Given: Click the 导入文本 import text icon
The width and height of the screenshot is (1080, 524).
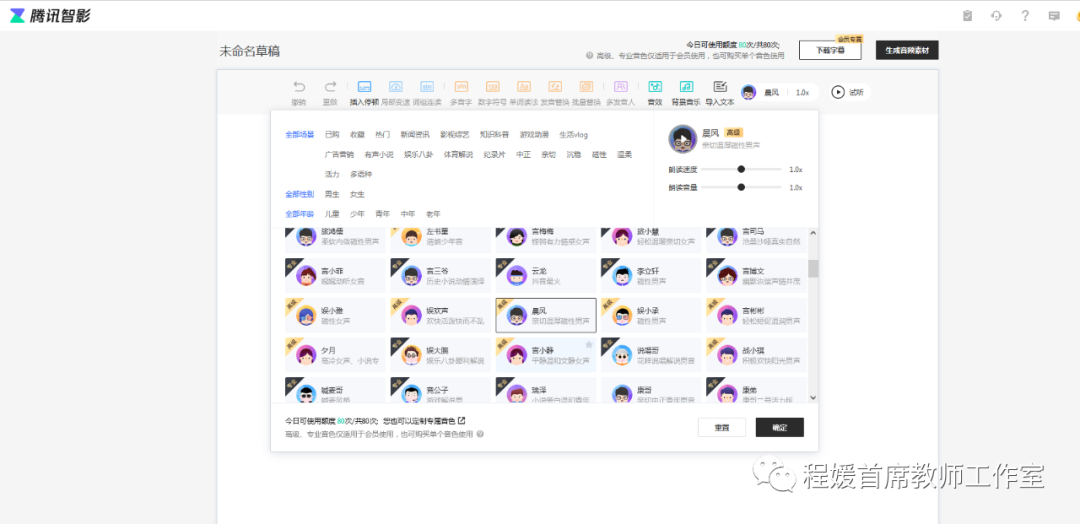Looking at the screenshot, I should [720, 87].
